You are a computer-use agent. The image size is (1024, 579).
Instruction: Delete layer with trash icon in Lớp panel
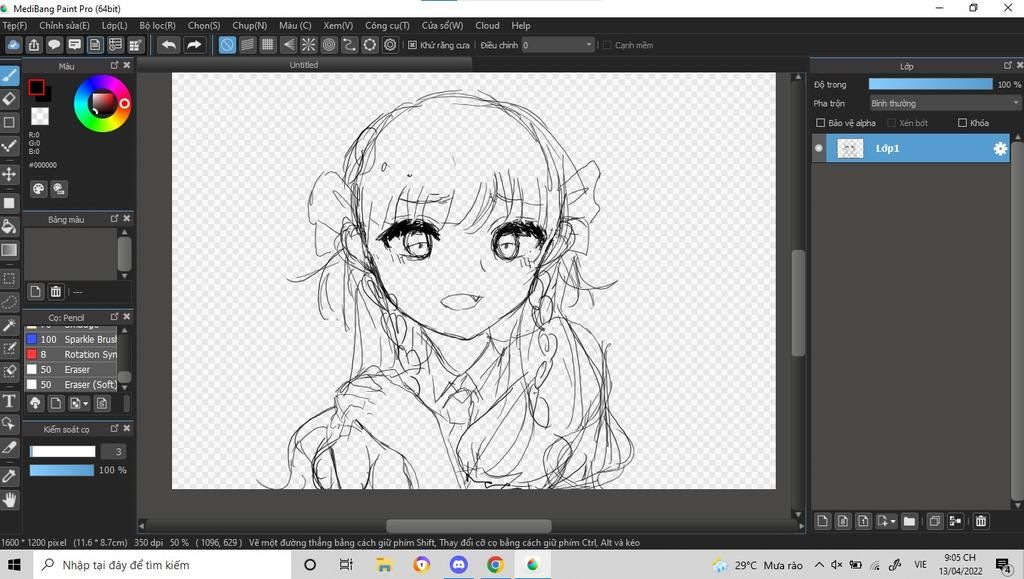[981, 521]
